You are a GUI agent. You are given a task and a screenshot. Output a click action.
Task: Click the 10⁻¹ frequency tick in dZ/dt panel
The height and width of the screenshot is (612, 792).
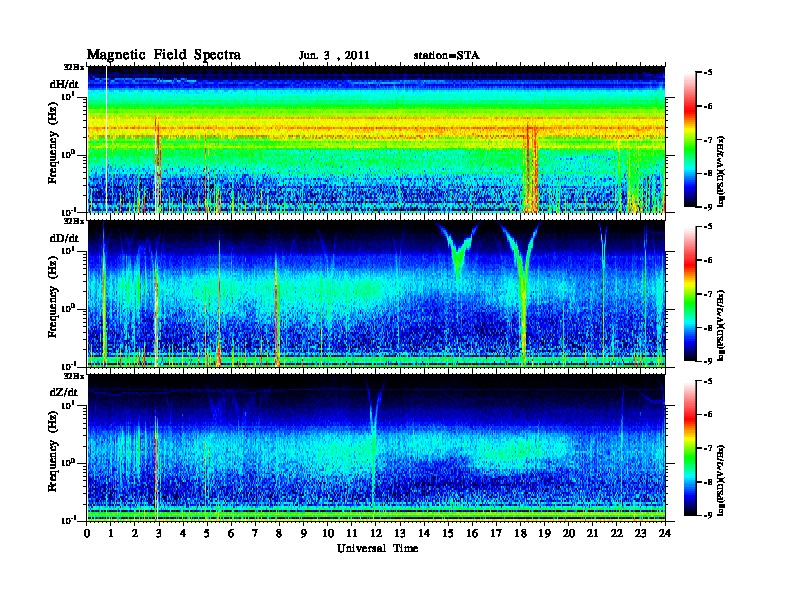pos(68,520)
